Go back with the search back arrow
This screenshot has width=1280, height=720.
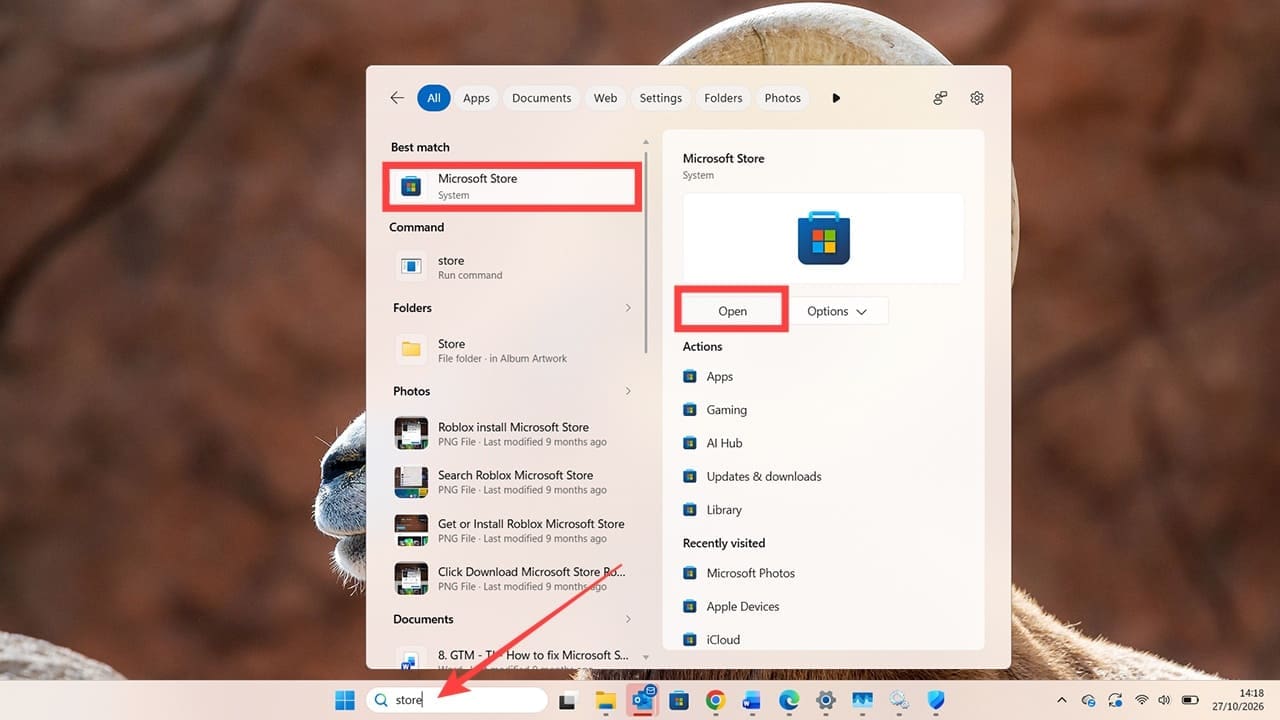point(397,98)
